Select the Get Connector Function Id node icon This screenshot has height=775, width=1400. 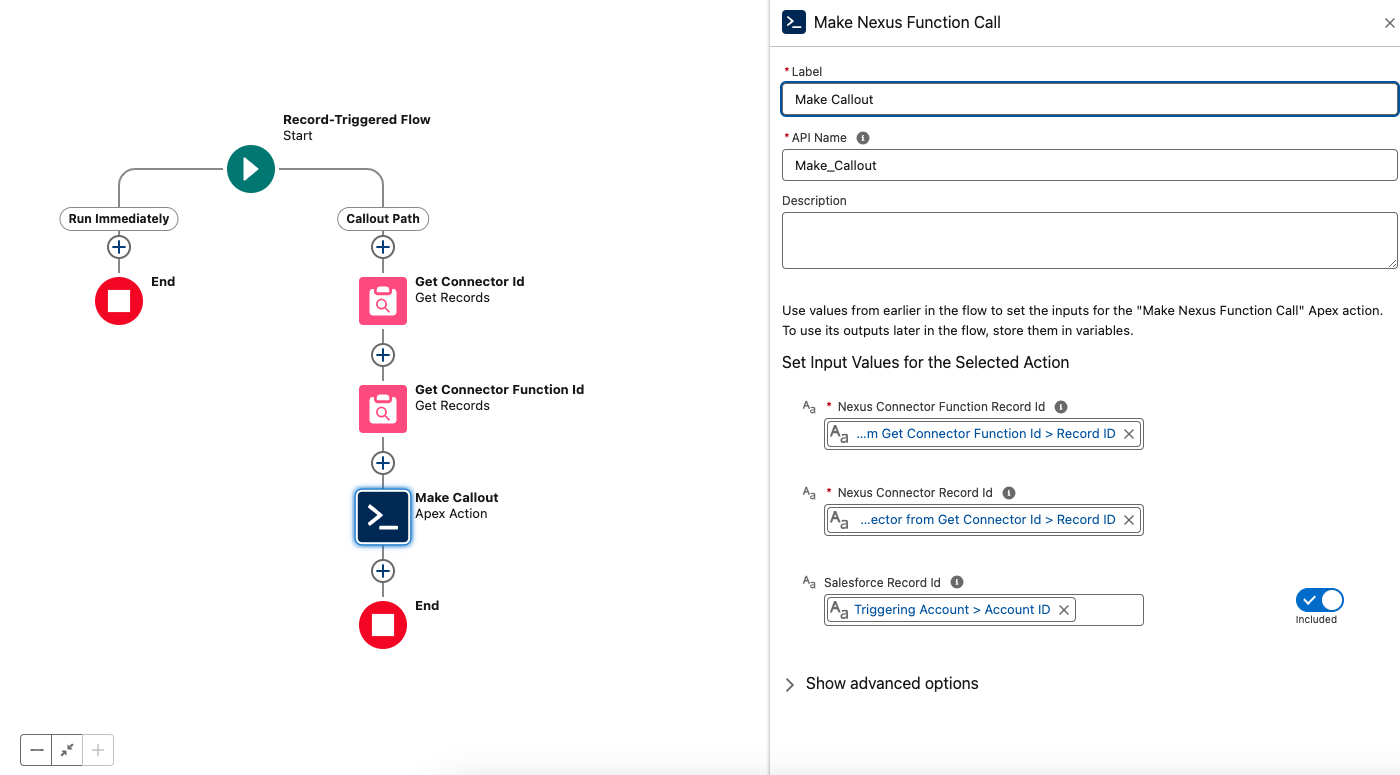point(383,409)
